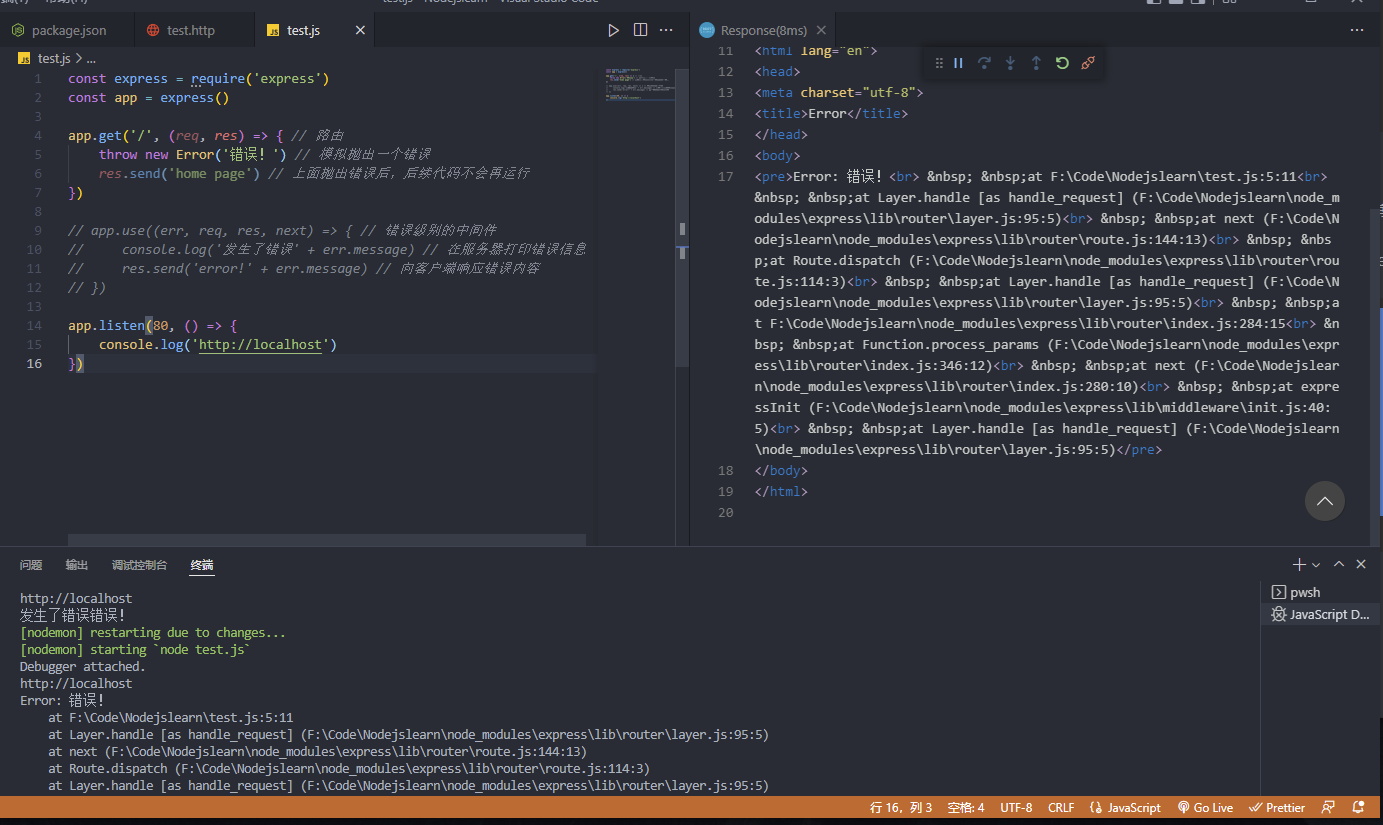1383x825 pixels.
Task: Open the terminal launch profile dropdown
Action: point(1316,565)
